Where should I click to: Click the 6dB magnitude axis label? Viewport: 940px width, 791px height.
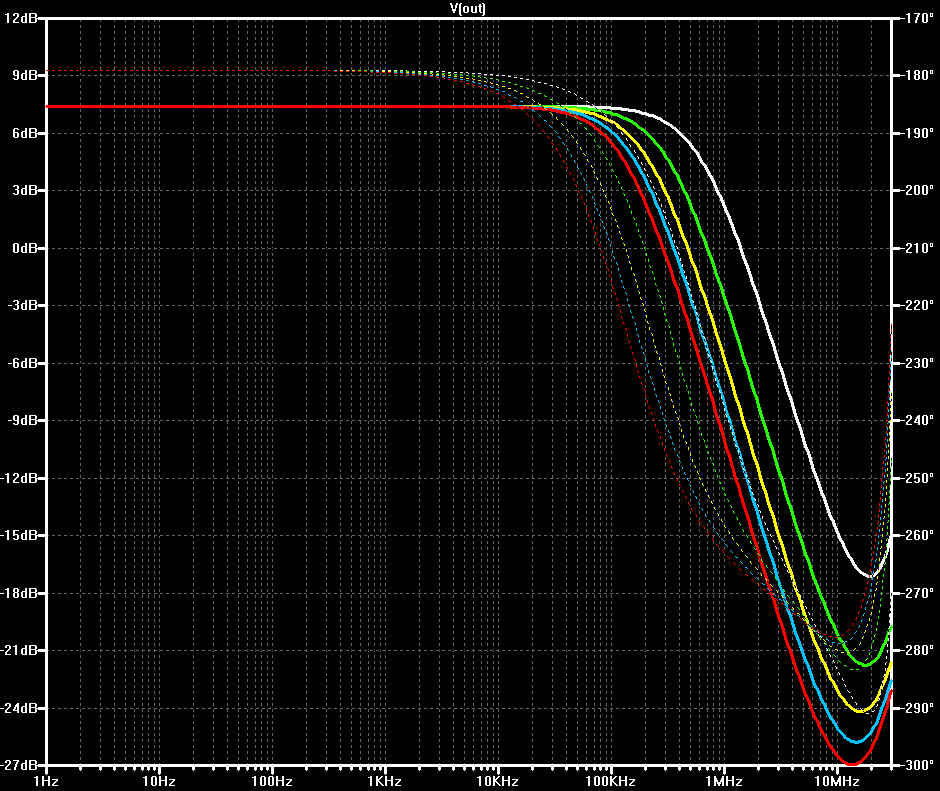[25, 133]
